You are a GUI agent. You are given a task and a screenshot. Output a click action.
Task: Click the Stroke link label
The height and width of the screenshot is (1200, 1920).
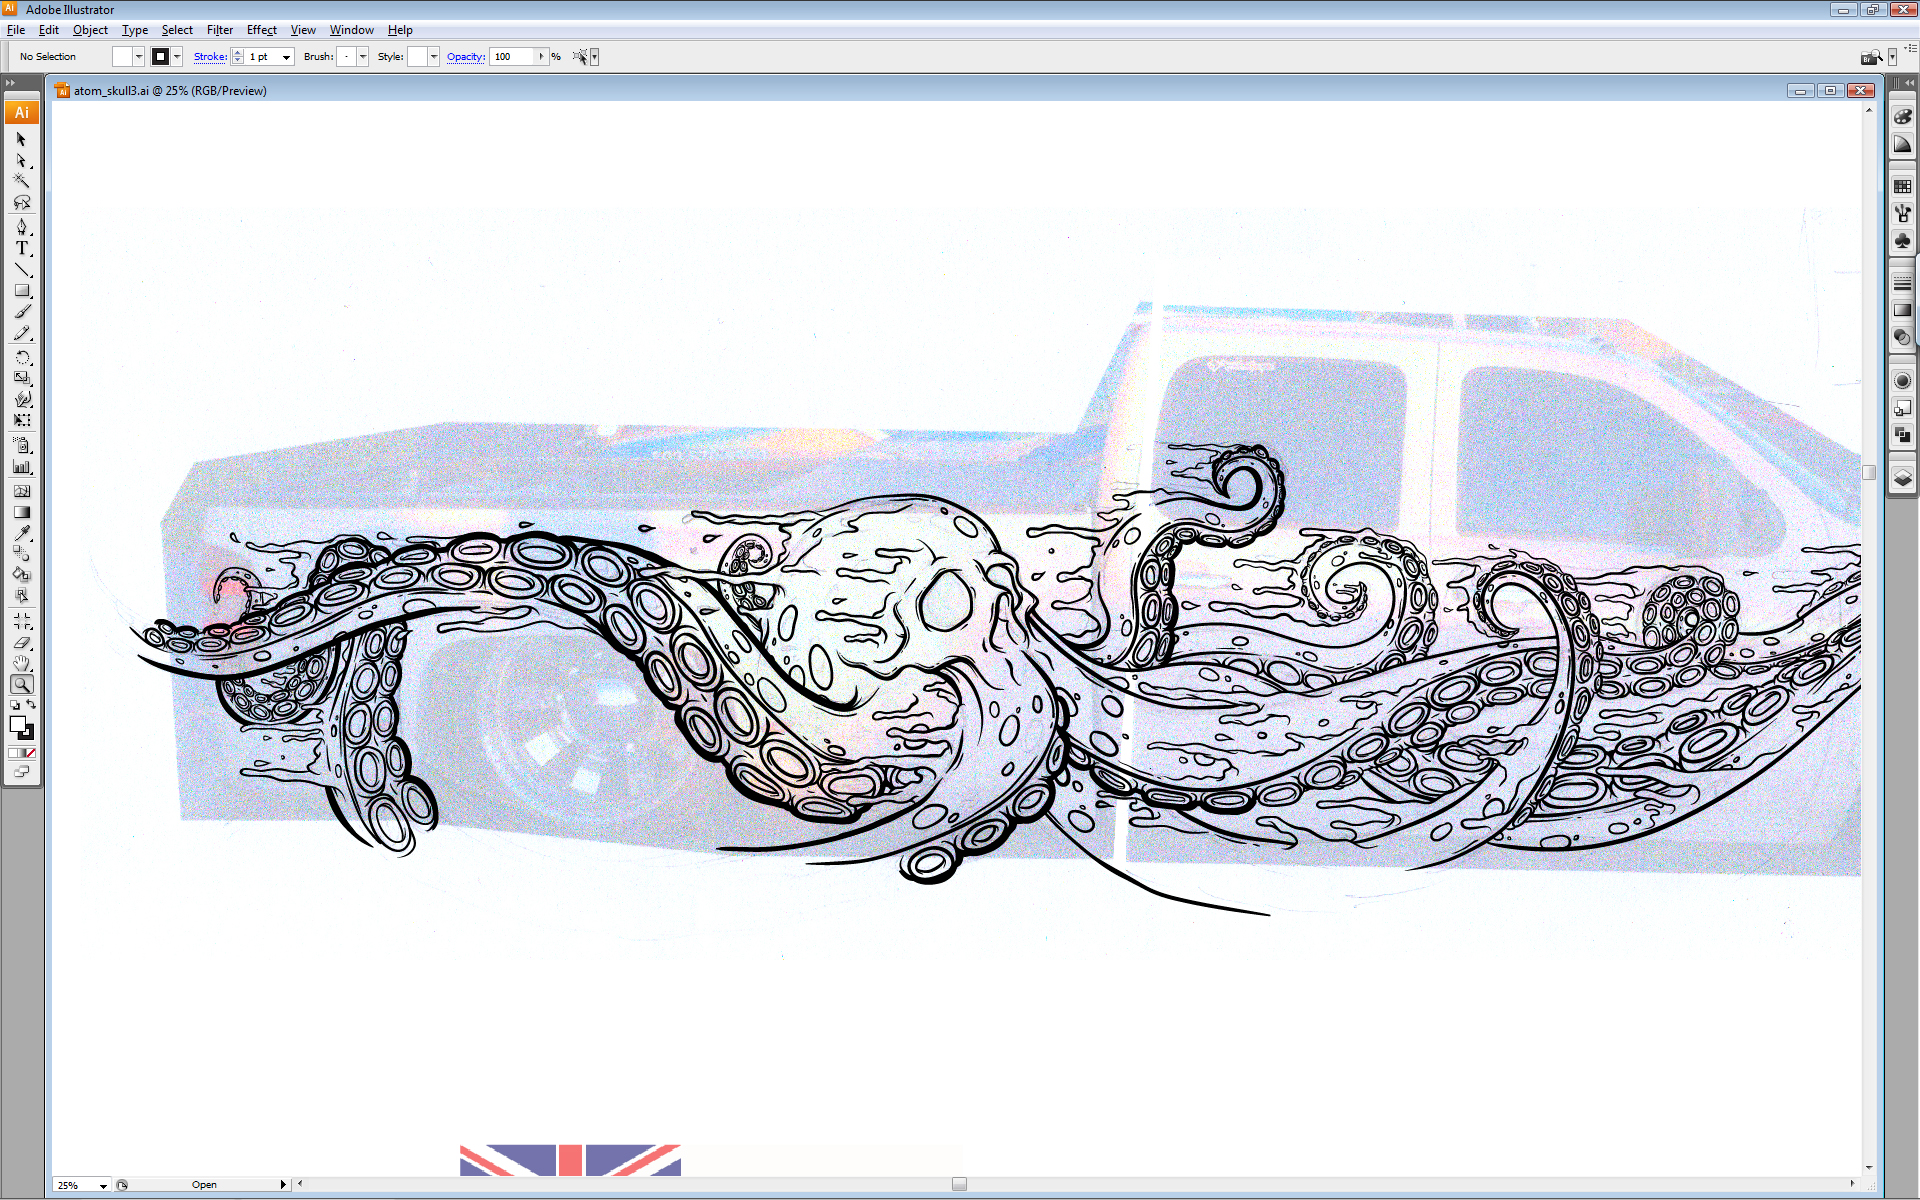pyautogui.click(x=210, y=57)
